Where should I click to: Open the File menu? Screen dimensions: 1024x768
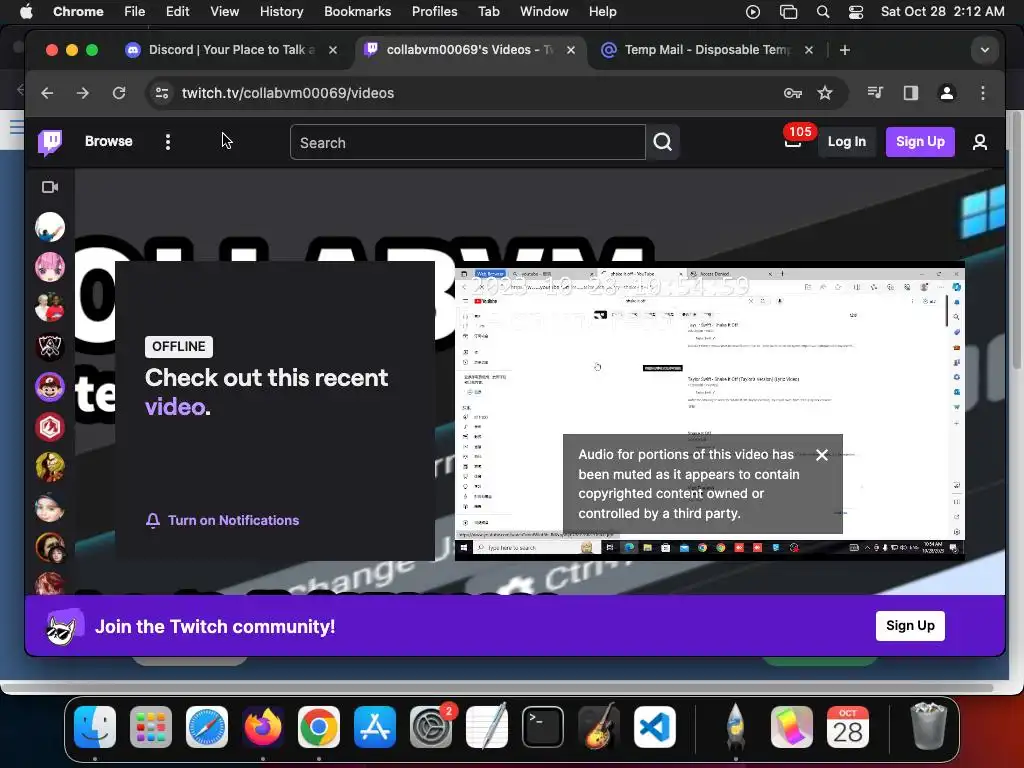click(135, 12)
